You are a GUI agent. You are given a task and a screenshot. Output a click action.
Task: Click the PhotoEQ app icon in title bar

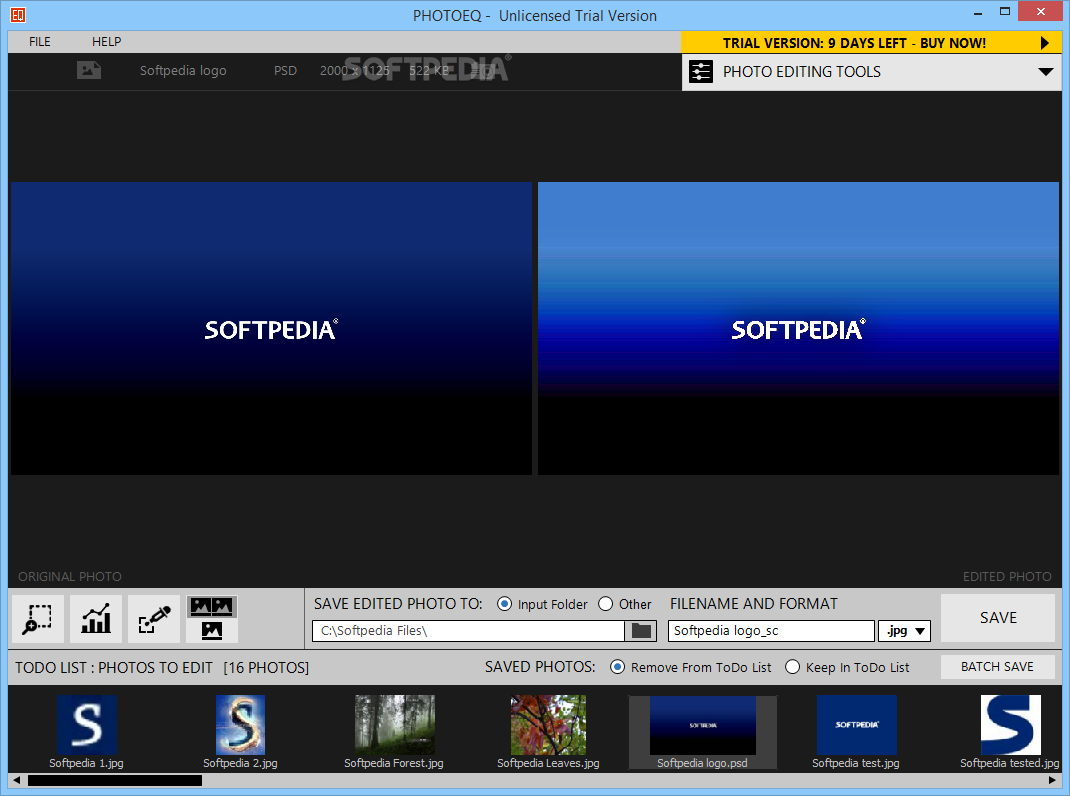18,14
